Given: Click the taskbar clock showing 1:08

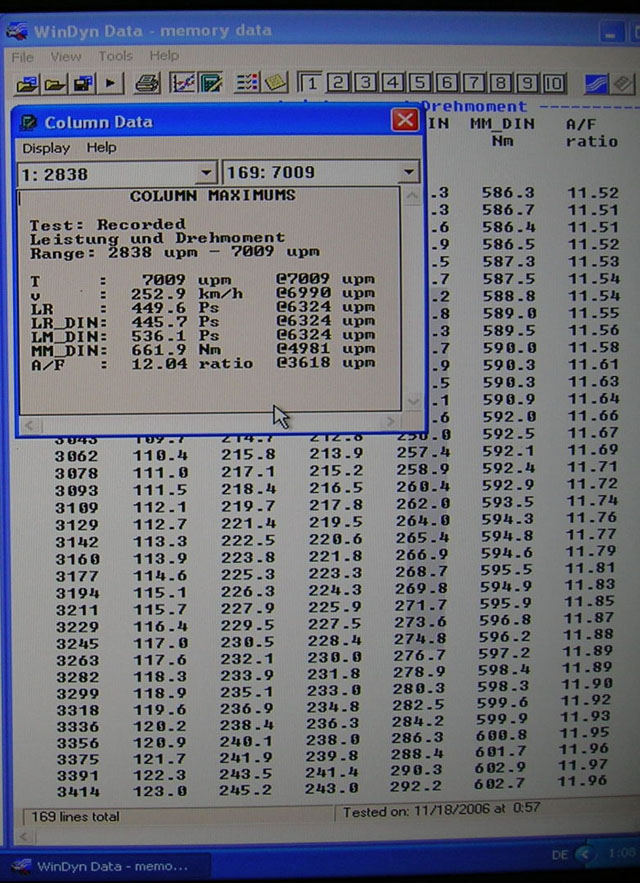Looking at the screenshot, I should coord(622,854).
